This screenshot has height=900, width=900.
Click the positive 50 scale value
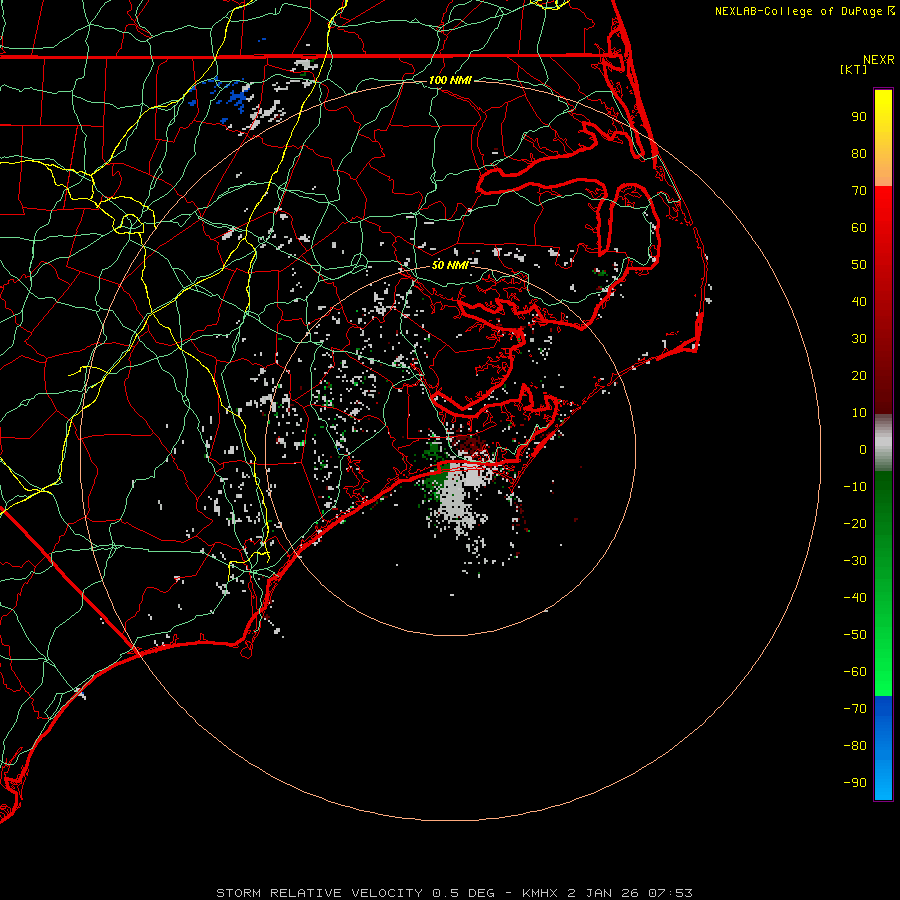tap(859, 265)
